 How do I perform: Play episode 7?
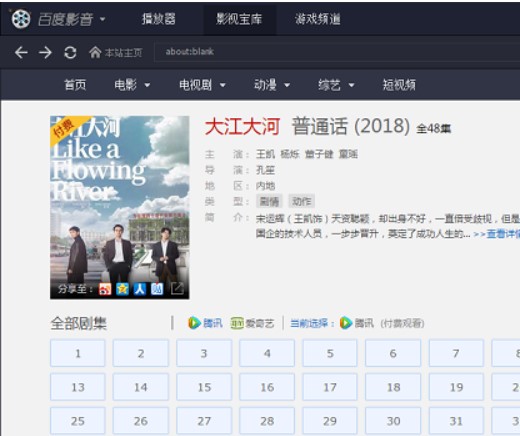coord(456,353)
